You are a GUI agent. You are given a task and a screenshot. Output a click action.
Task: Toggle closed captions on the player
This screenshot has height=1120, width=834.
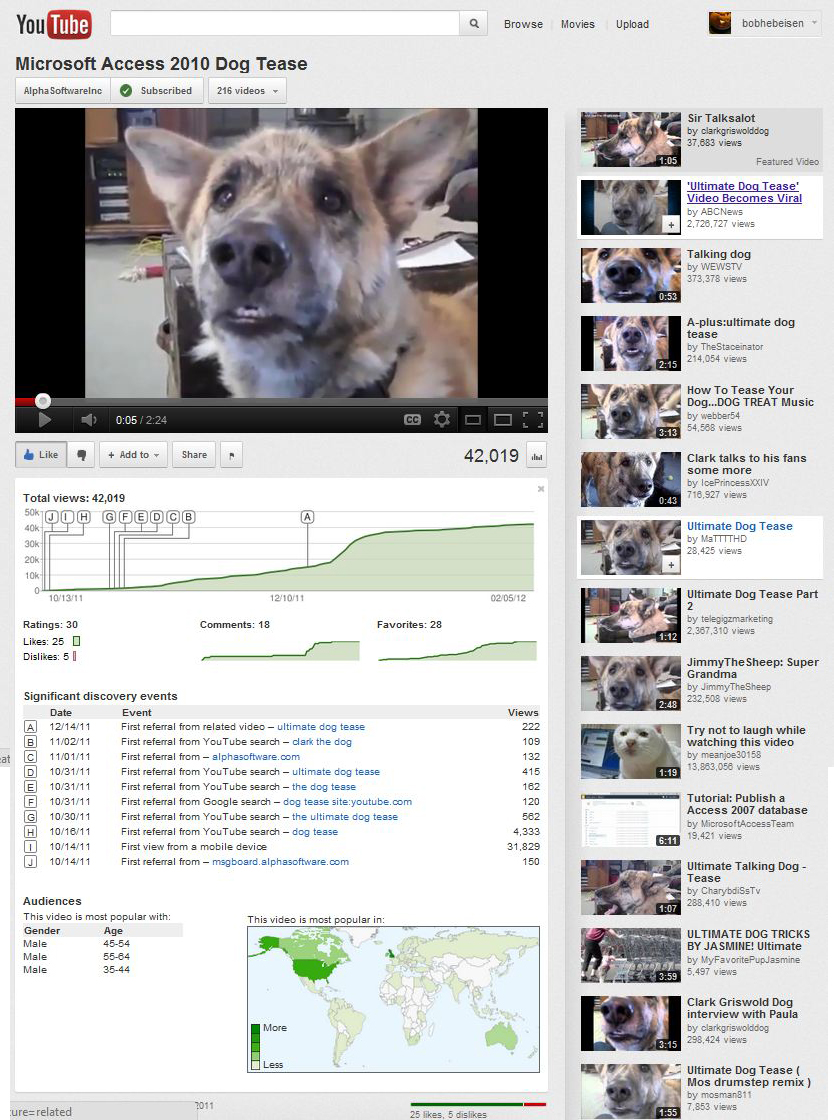pos(412,420)
